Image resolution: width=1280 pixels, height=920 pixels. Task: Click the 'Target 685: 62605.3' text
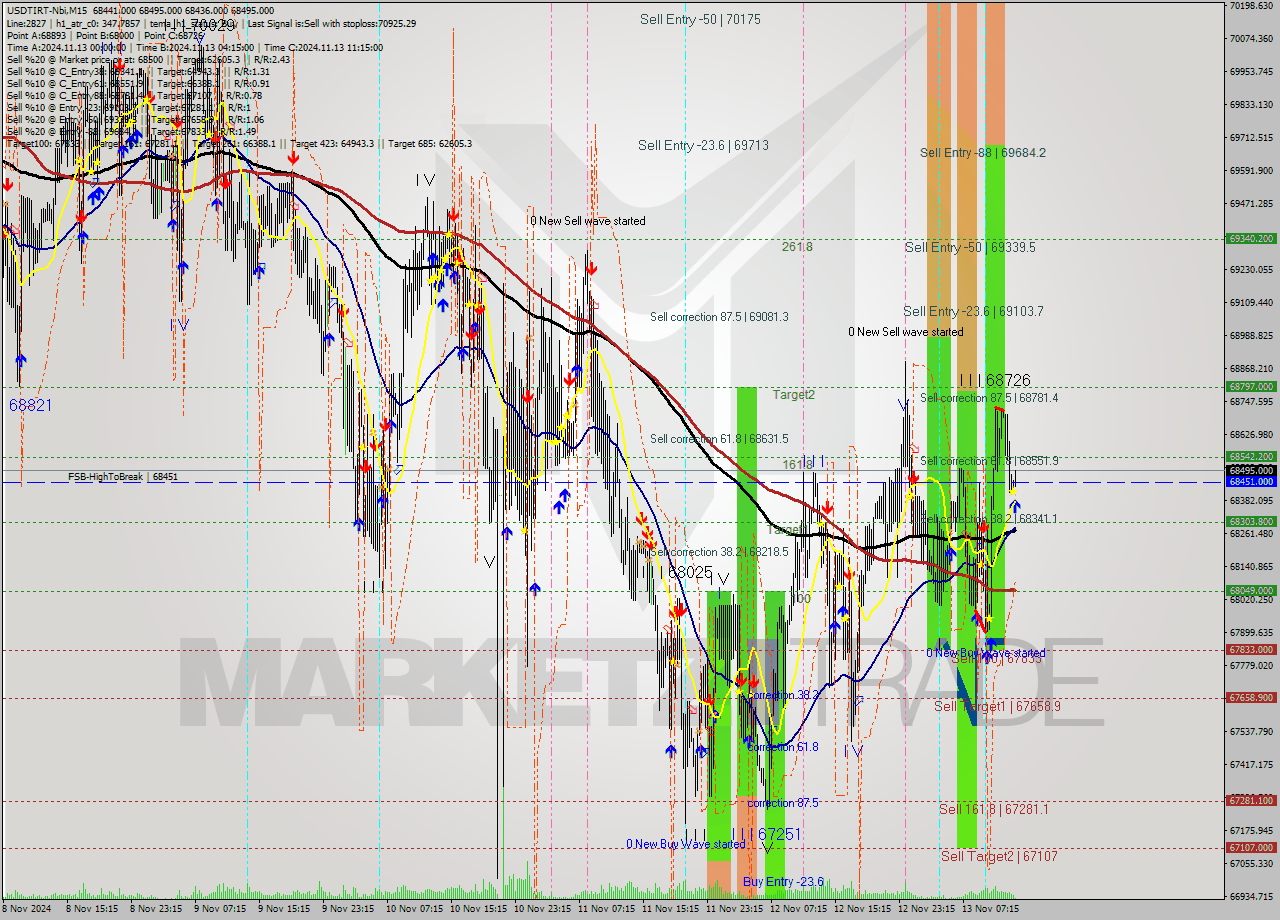430,143
